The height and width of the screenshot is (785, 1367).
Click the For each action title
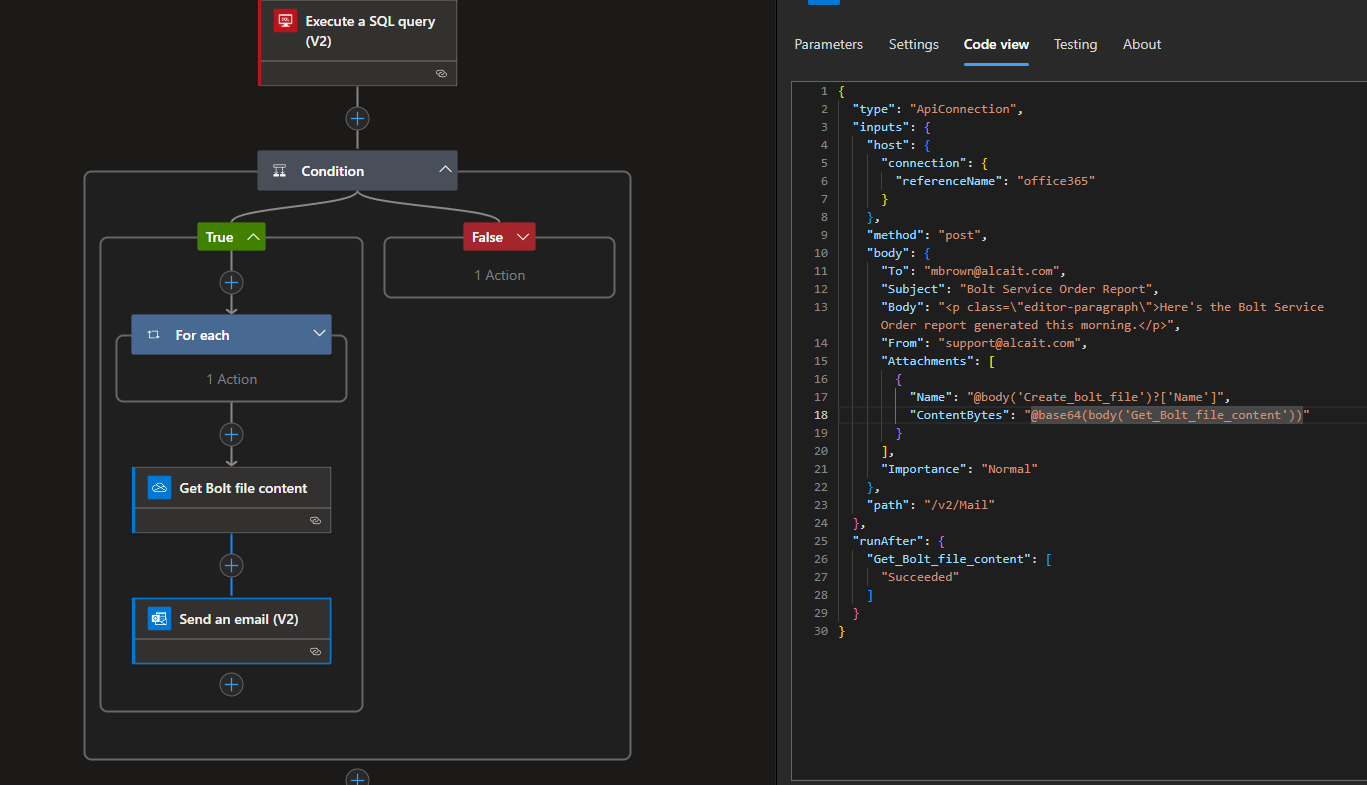point(202,335)
